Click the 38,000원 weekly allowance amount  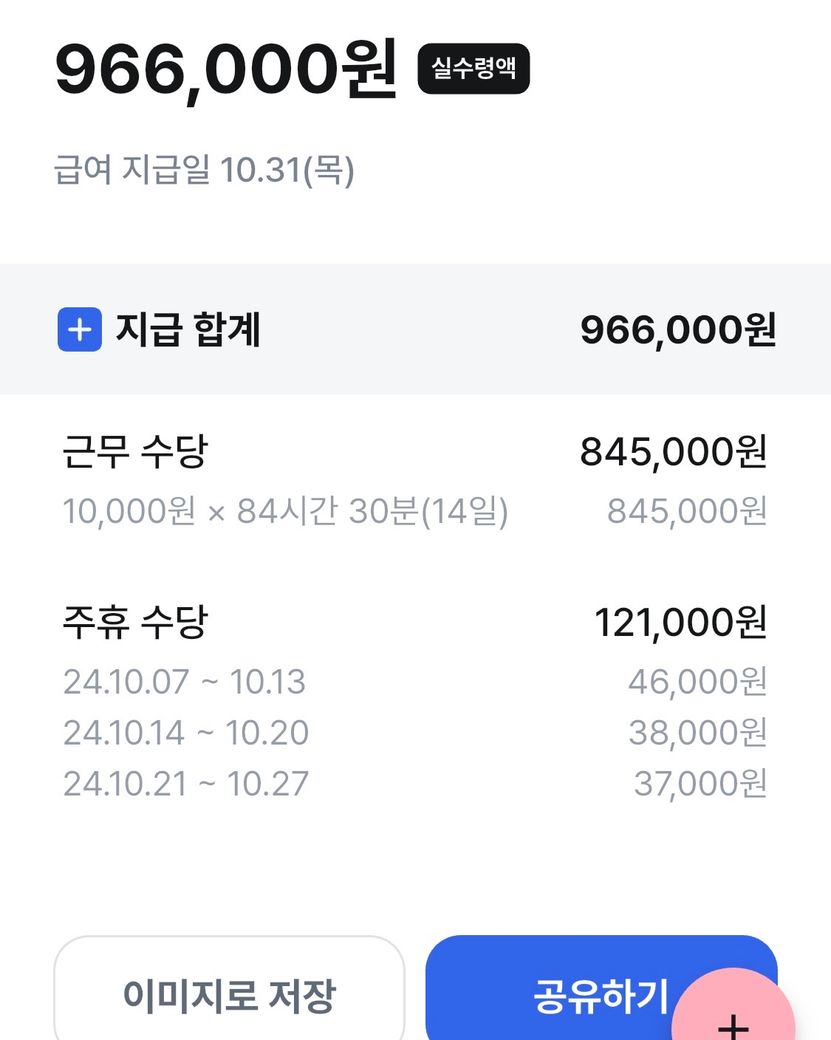point(697,733)
